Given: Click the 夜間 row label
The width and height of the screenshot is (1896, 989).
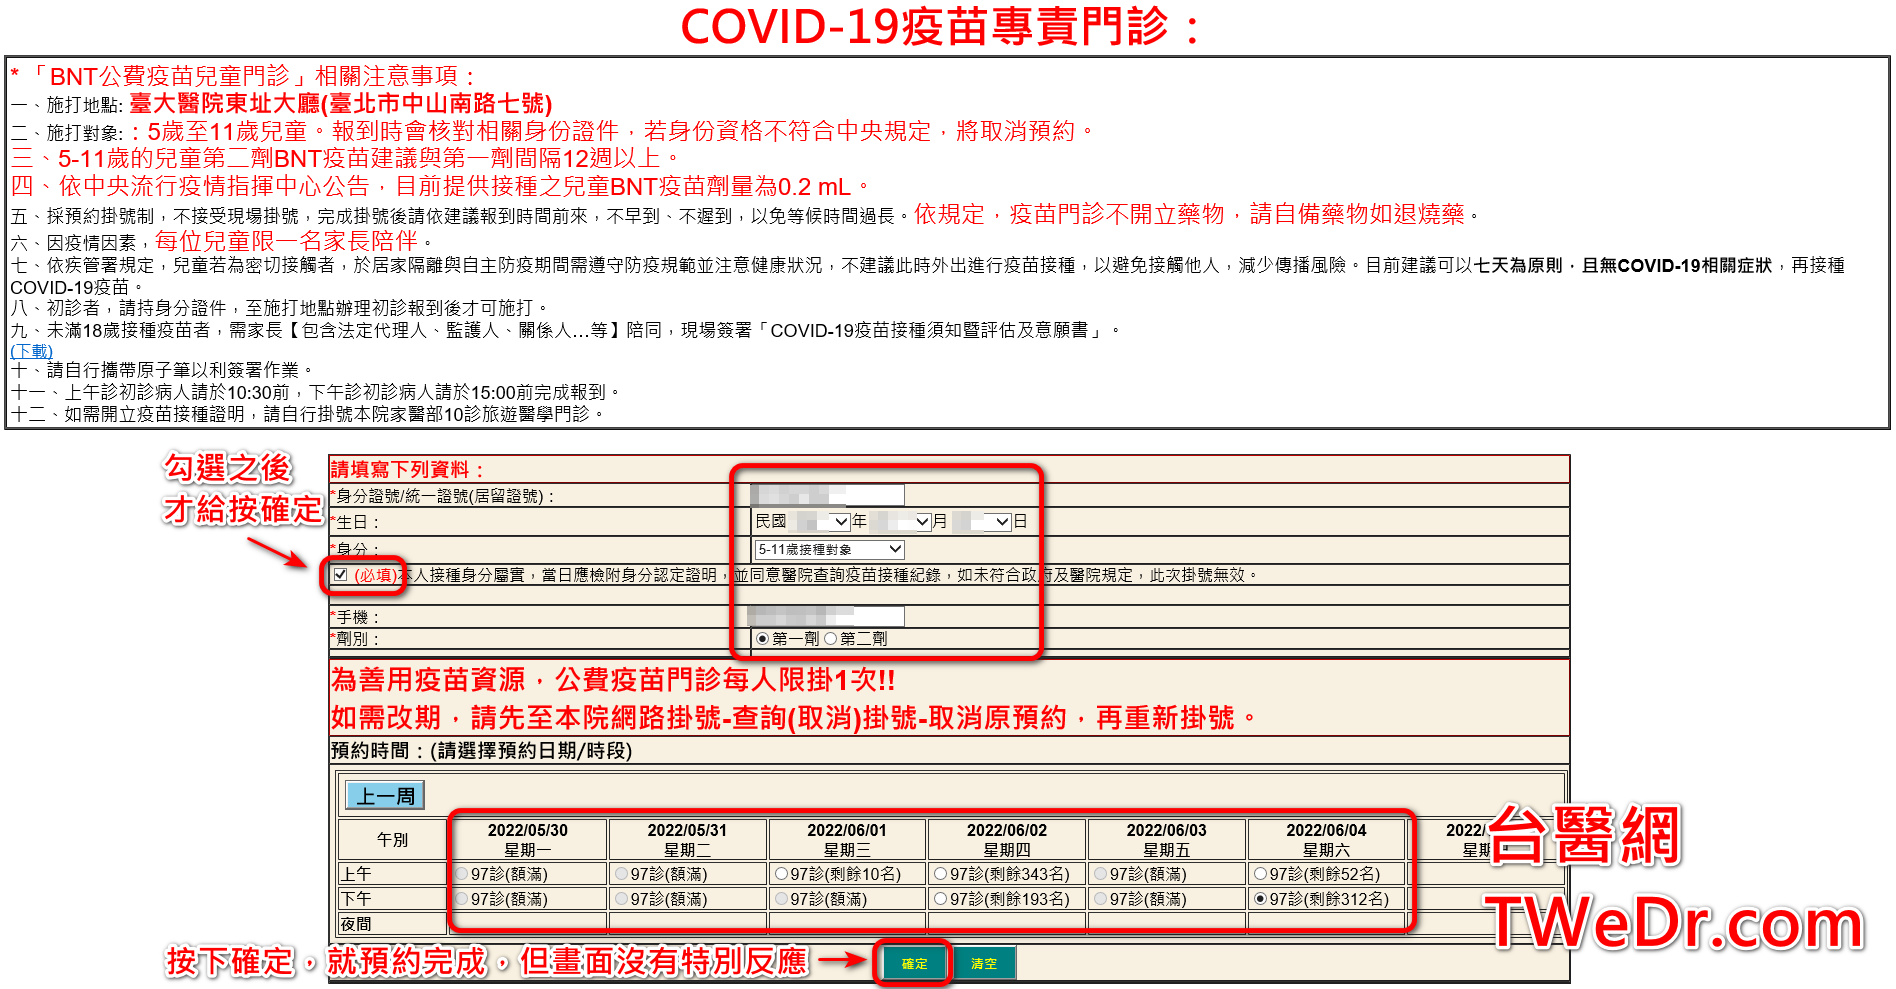Looking at the screenshot, I should [x=356, y=924].
